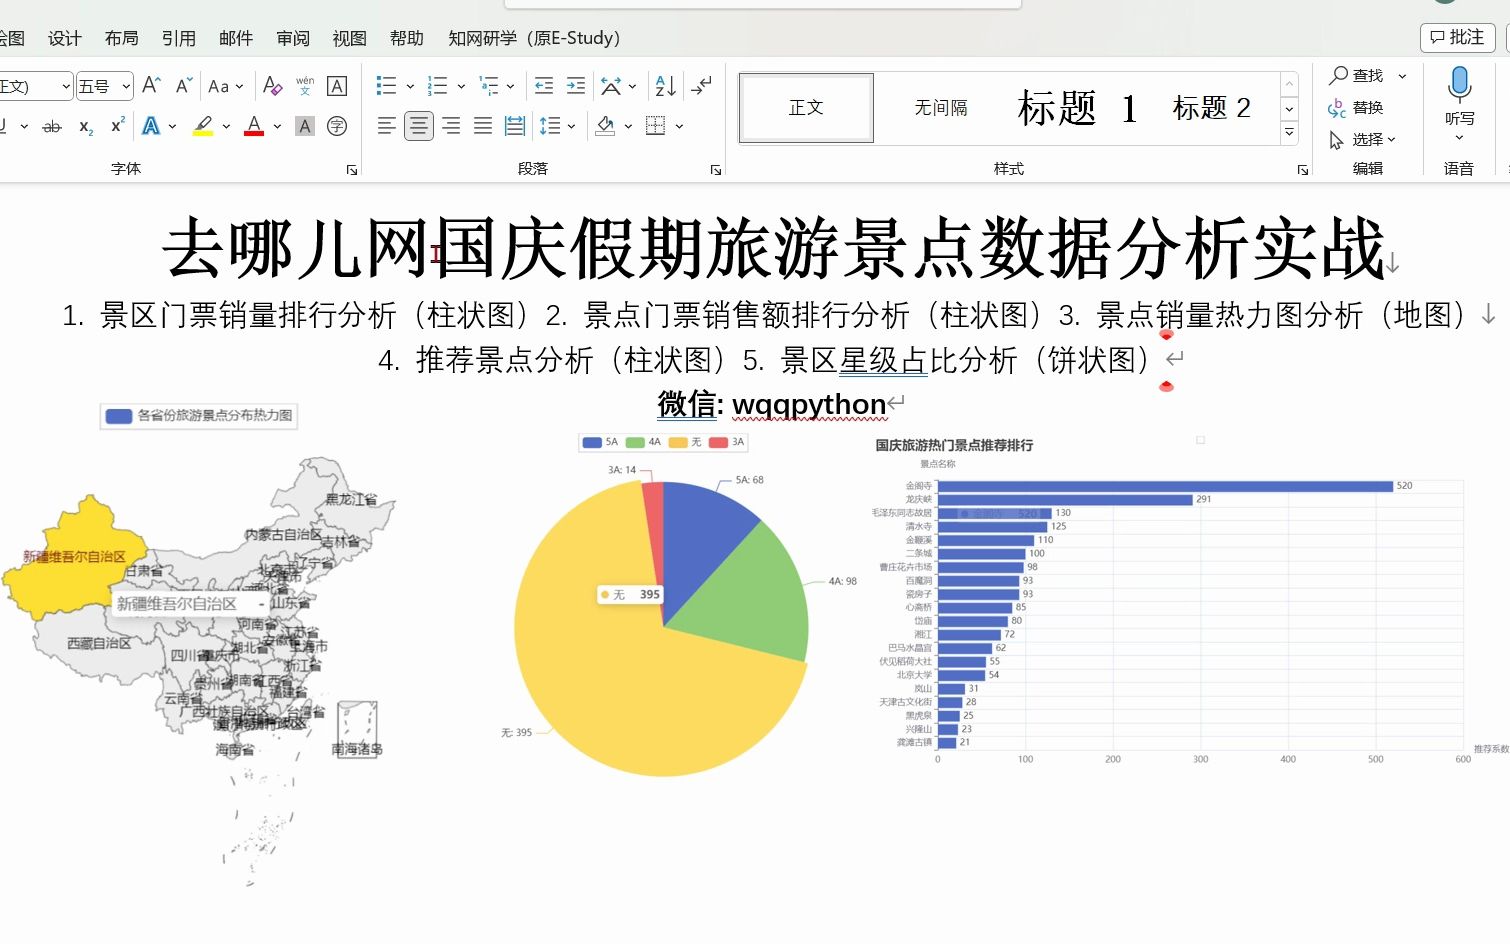Sort the selected text A to Z

click(665, 86)
